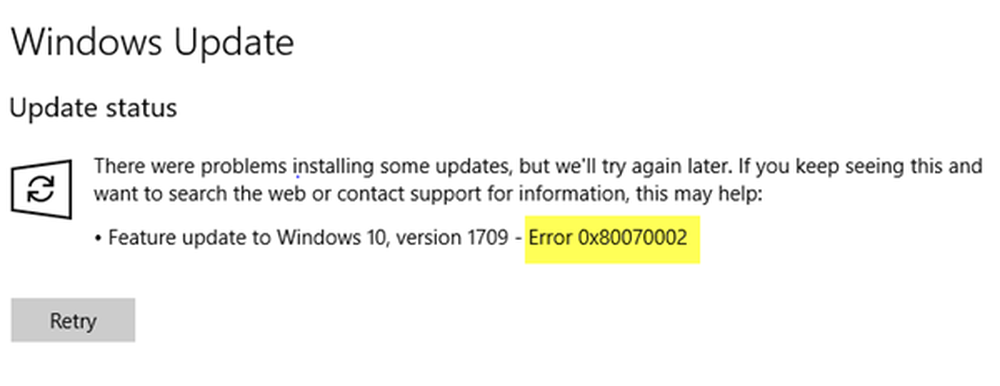This screenshot has height=386, width=1000.
Task: Click the highlighted Error 0x80070002 text
Action: [x=608, y=238]
